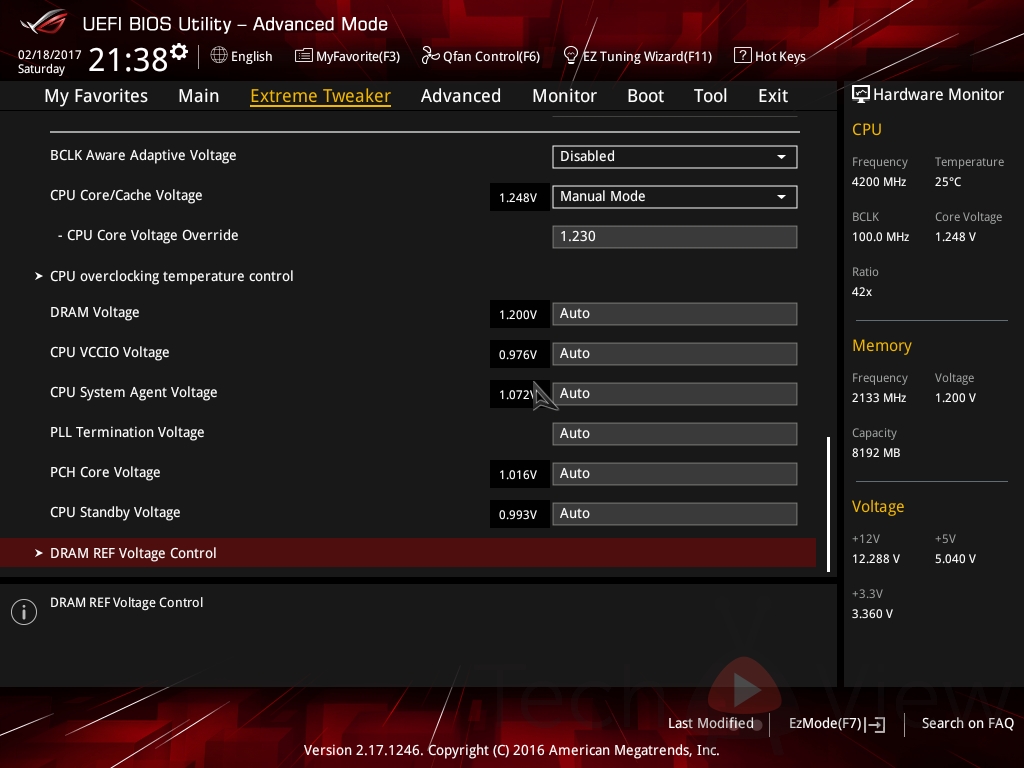Expand CPU overclocking temperature control submenu

coord(172,276)
